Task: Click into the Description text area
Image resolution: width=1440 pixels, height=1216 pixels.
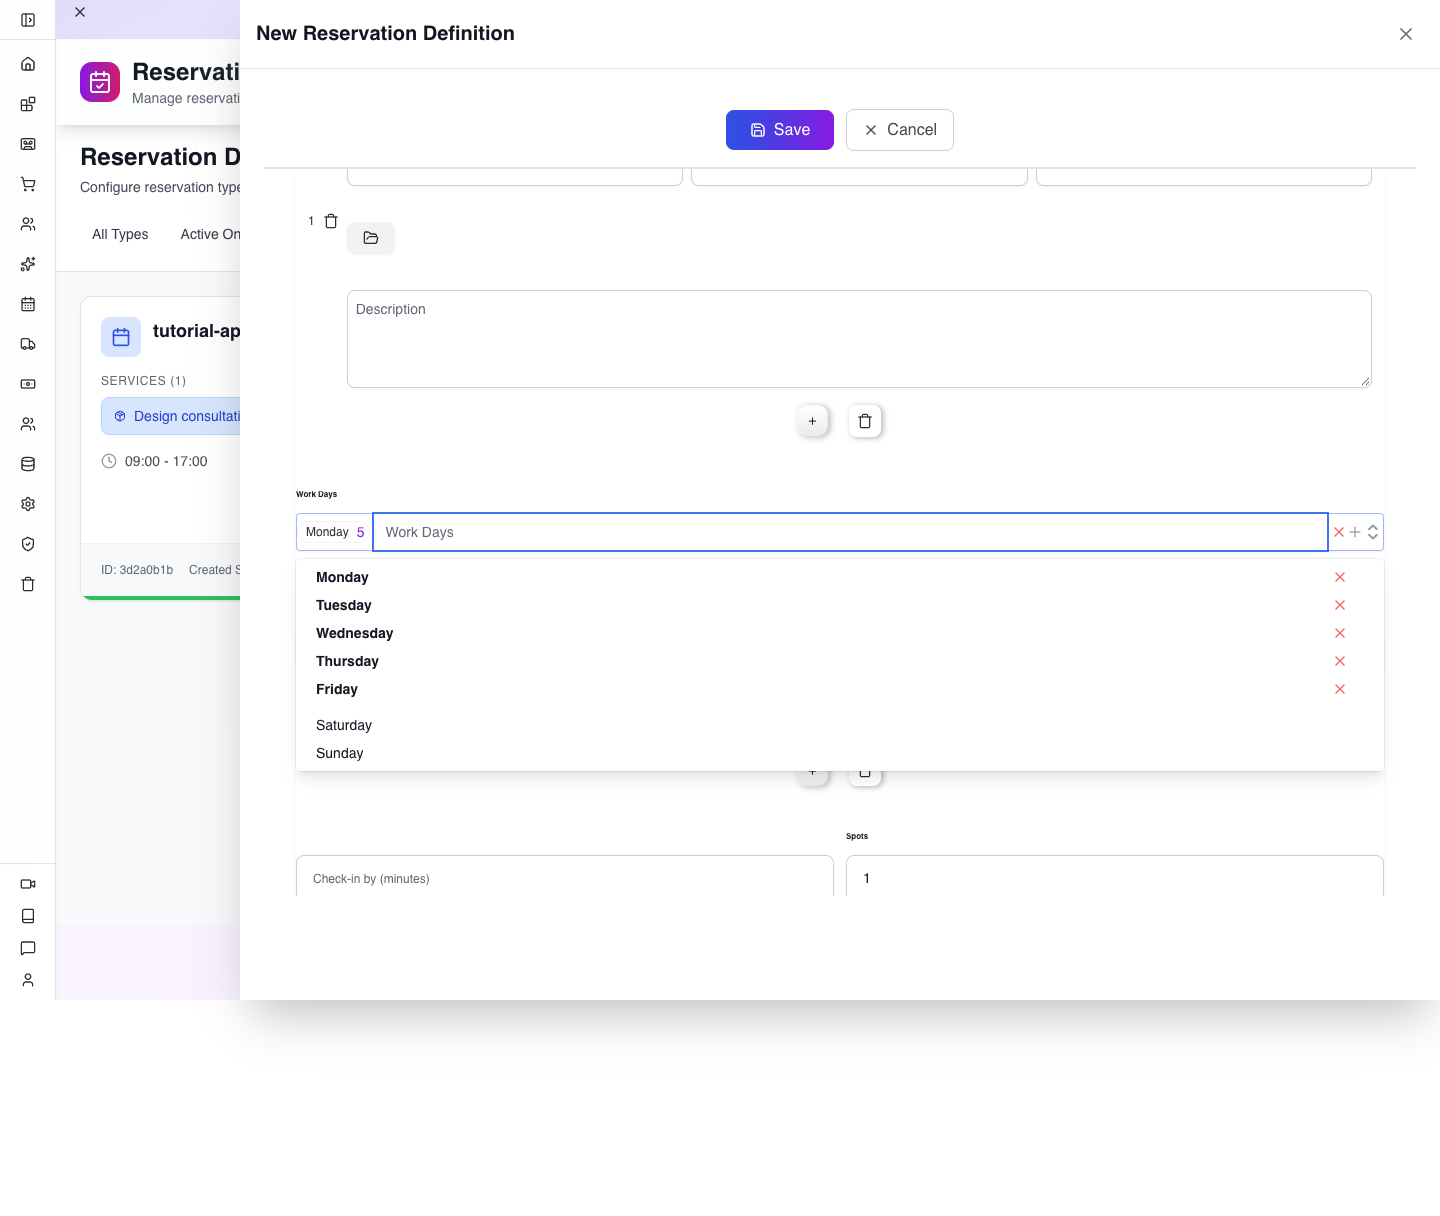Action: (x=859, y=339)
